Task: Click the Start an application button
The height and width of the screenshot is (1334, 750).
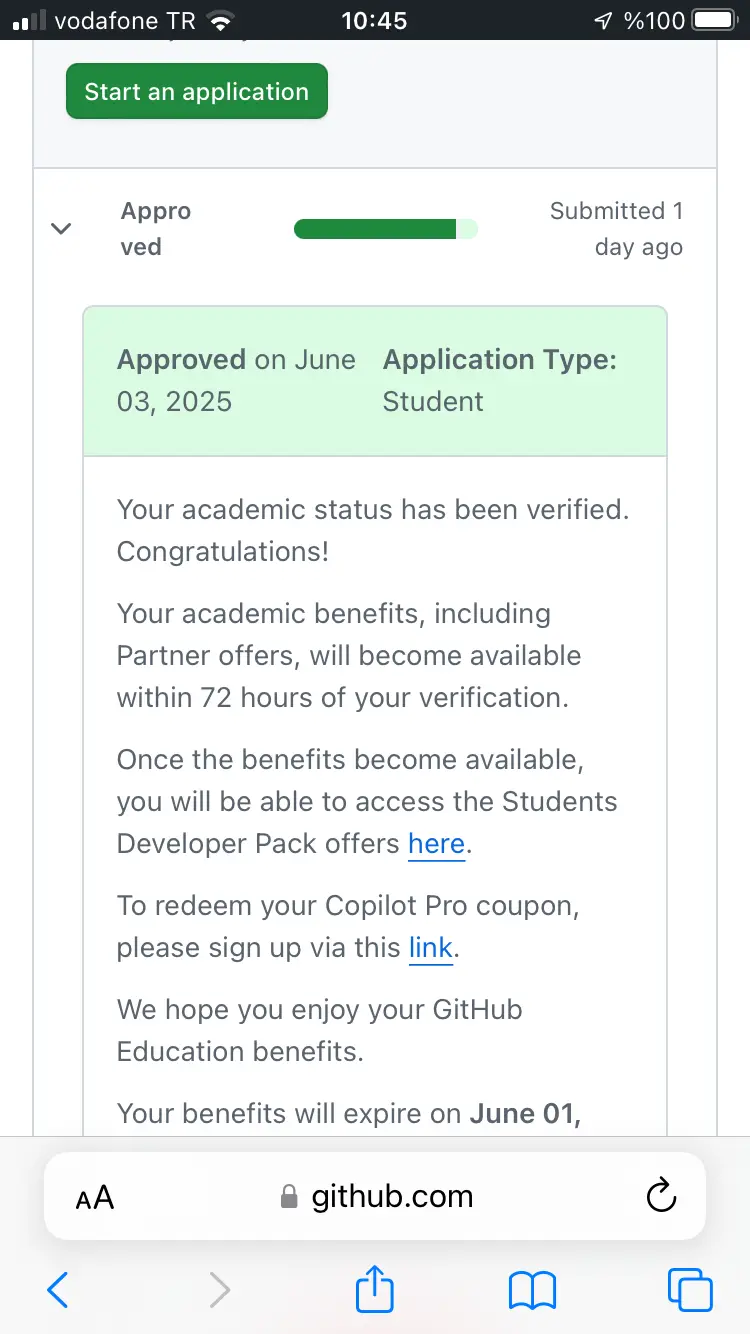Action: pos(197,91)
